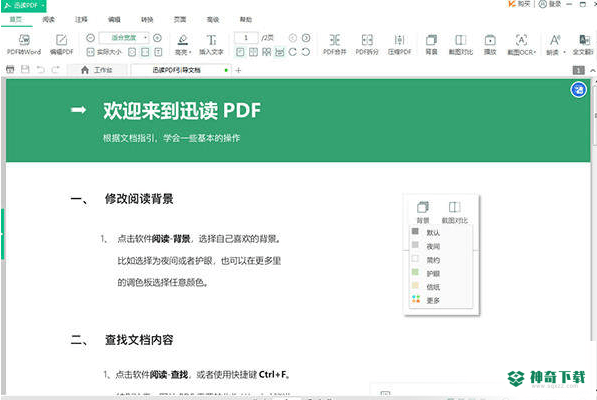Open the 高亮 highlight dropdown
Viewport: 597px width, 400px height.
(183, 45)
